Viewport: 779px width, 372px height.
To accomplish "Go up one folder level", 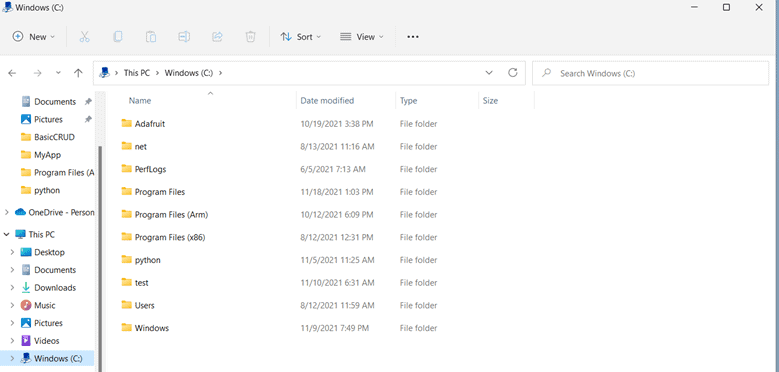I will click(x=78, y=73).
